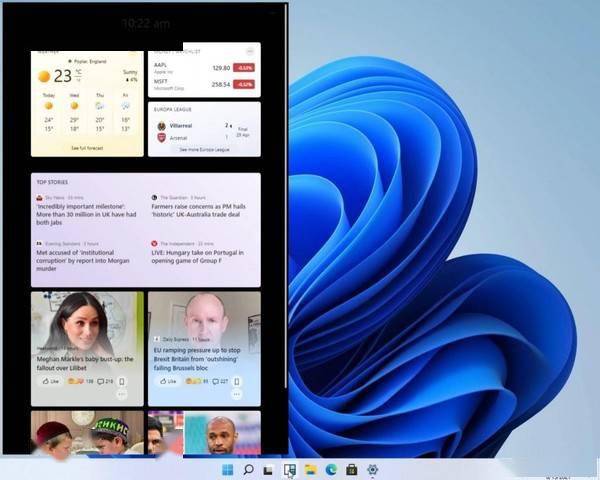Viewport: 600px width, 480px height.
Task: Click current temperature 23 in weather widget
Action: 63,76
